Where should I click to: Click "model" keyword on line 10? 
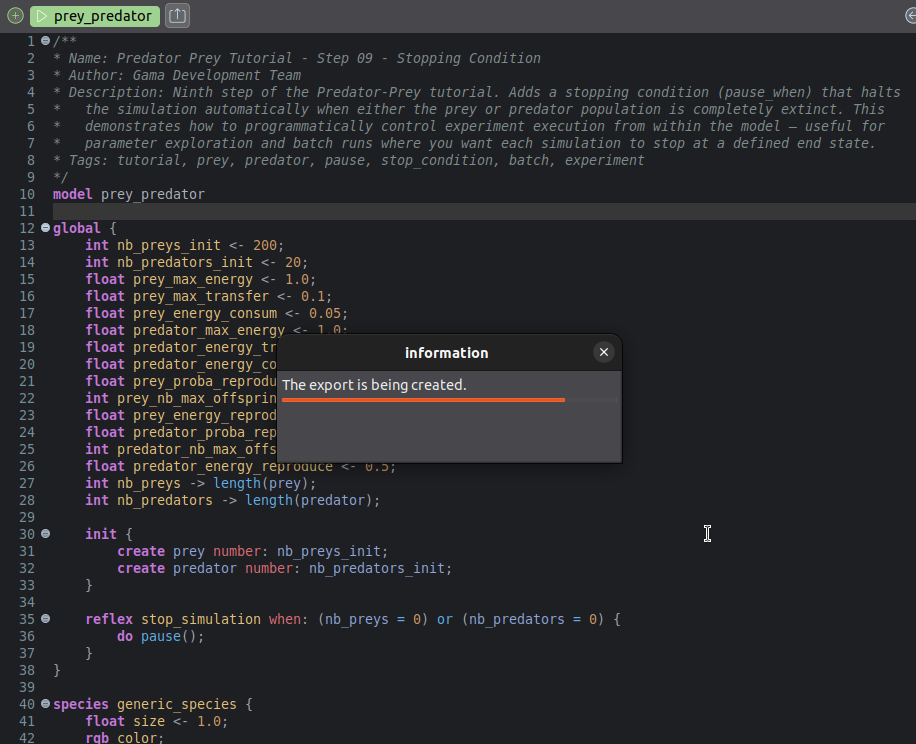tap(72, 194)
